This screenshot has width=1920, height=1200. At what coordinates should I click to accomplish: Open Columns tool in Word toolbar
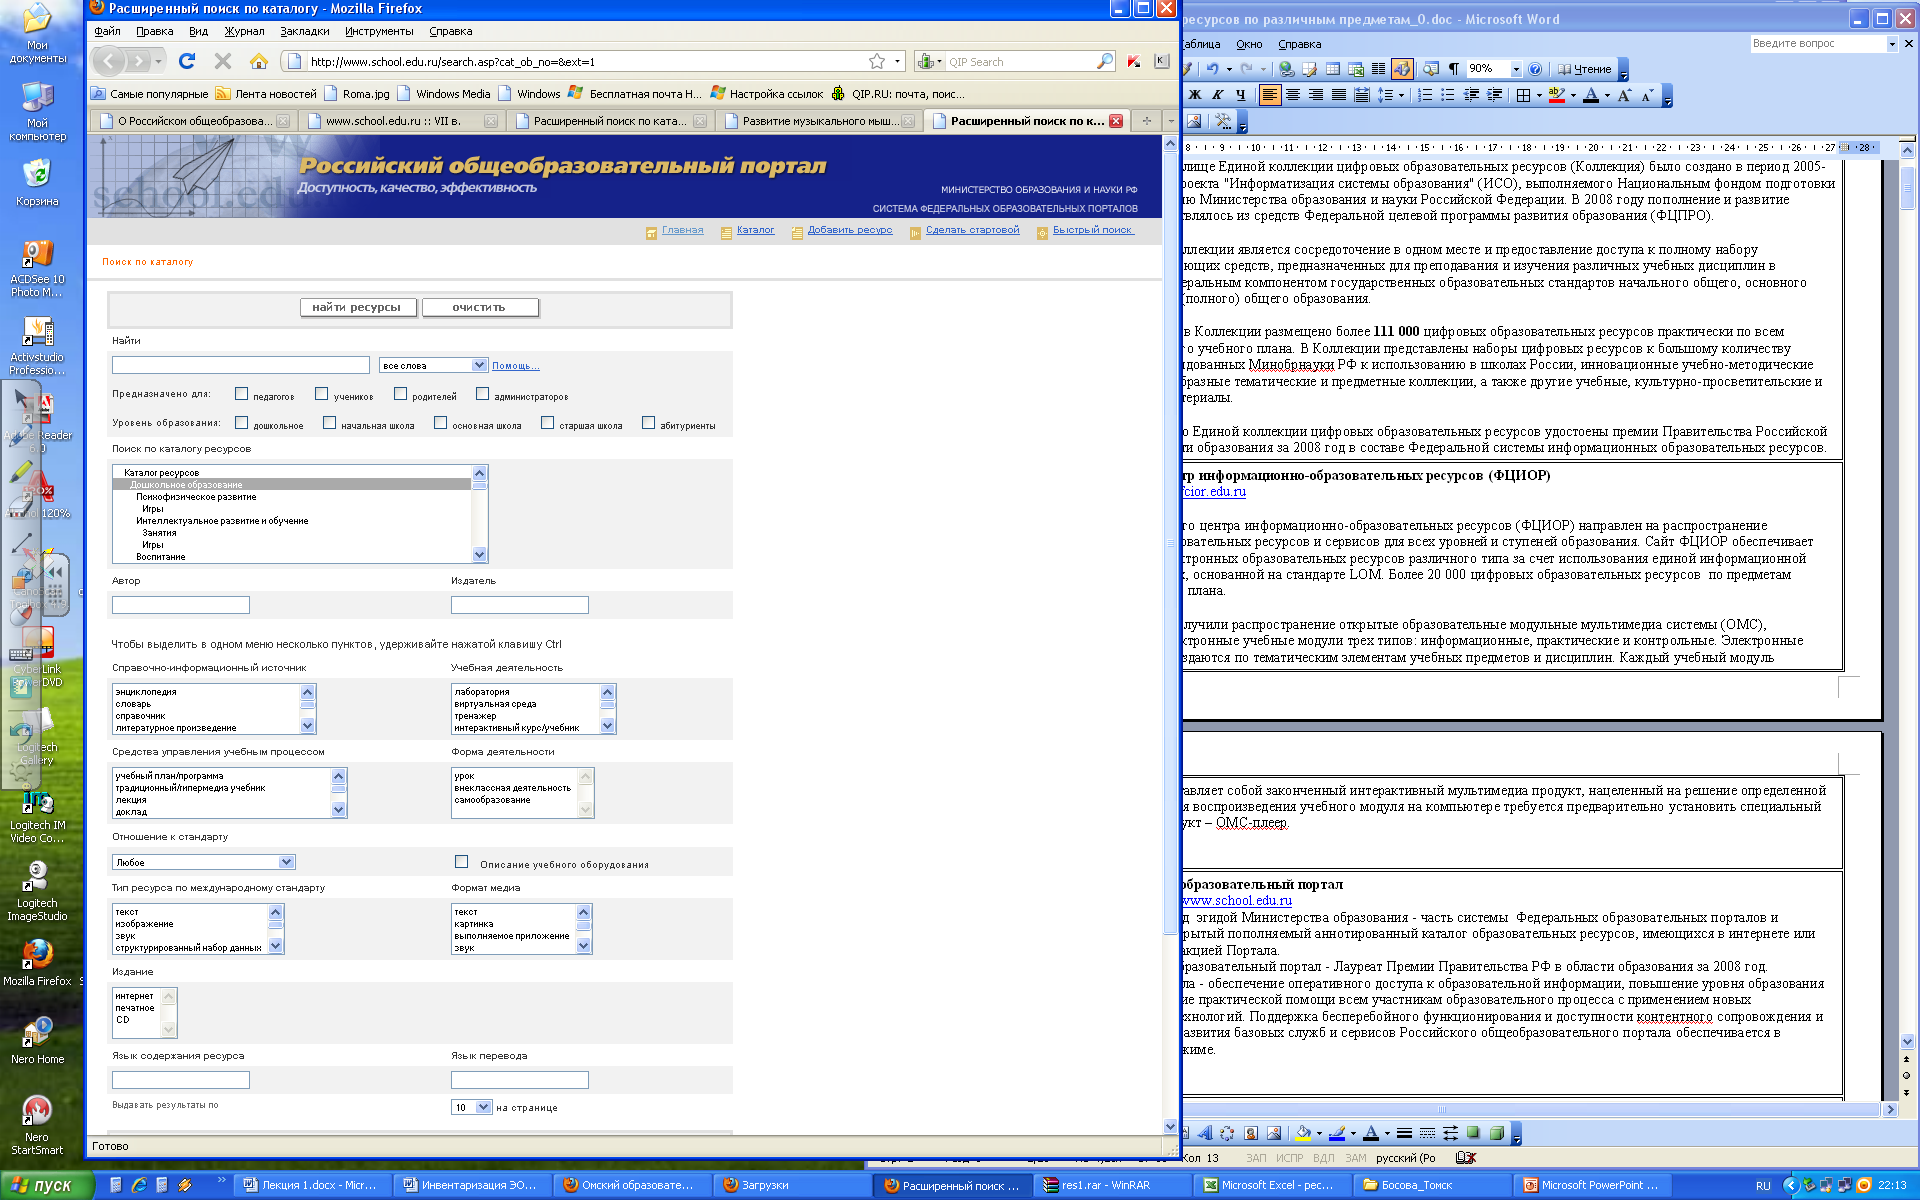click(x=1378, y=69)
